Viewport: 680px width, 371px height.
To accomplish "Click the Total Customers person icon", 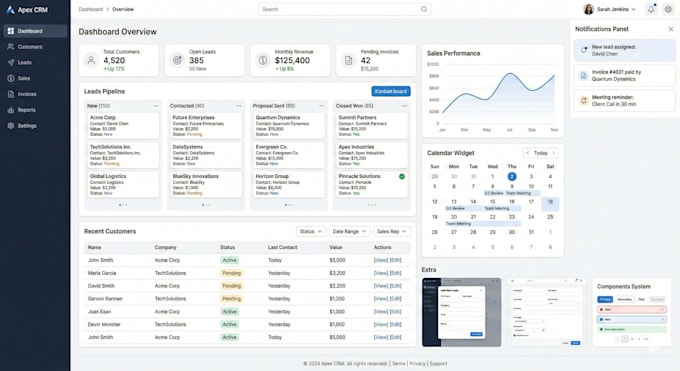I will pos(91,60).
